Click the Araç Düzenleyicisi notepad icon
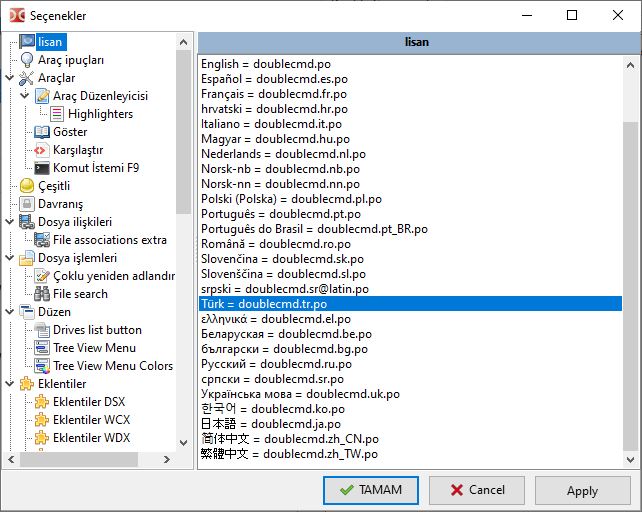The height and width of the screenshot is (512, 642). (x=42, y=96)
